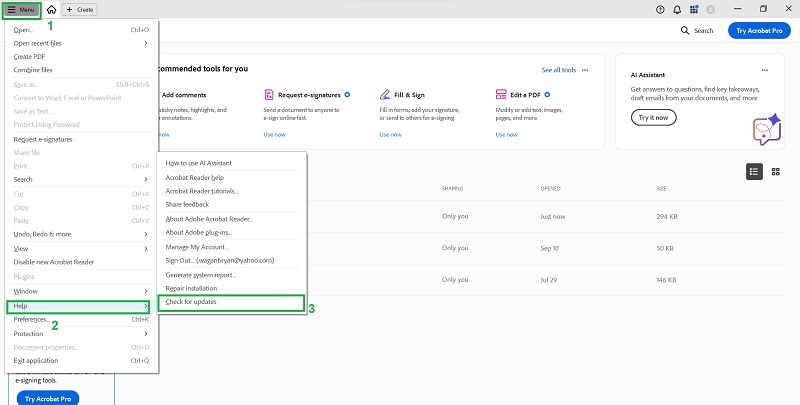Click the Search magnifier icon
Image resolution: width=800 pixels, height=405 pixels.
[x=685, y=31]
